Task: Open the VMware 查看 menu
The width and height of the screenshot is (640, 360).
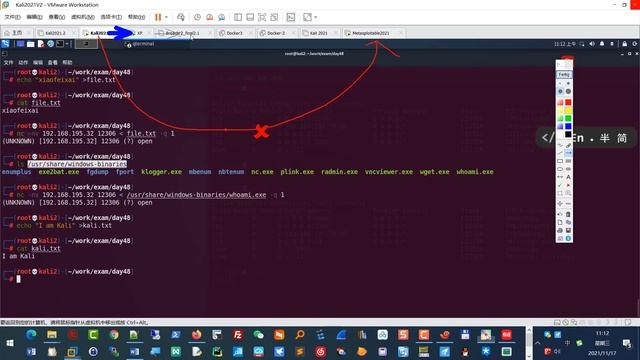Action: [57, 17]
